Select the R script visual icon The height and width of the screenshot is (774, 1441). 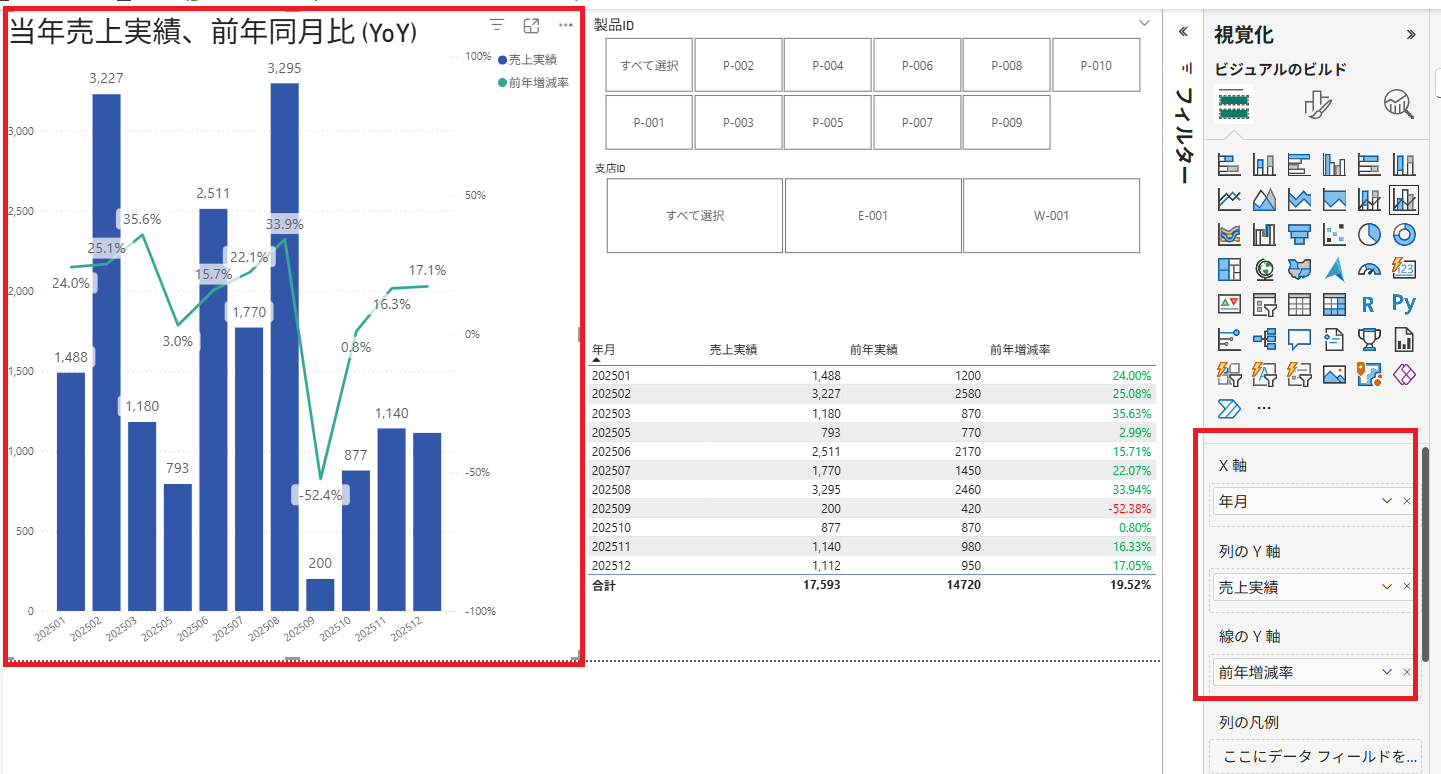click(1369, 304)
